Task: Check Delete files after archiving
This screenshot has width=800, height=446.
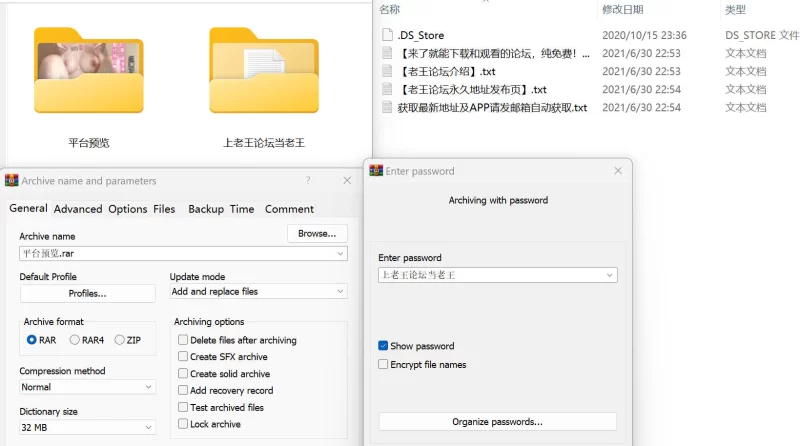Action: coord(183,340)
